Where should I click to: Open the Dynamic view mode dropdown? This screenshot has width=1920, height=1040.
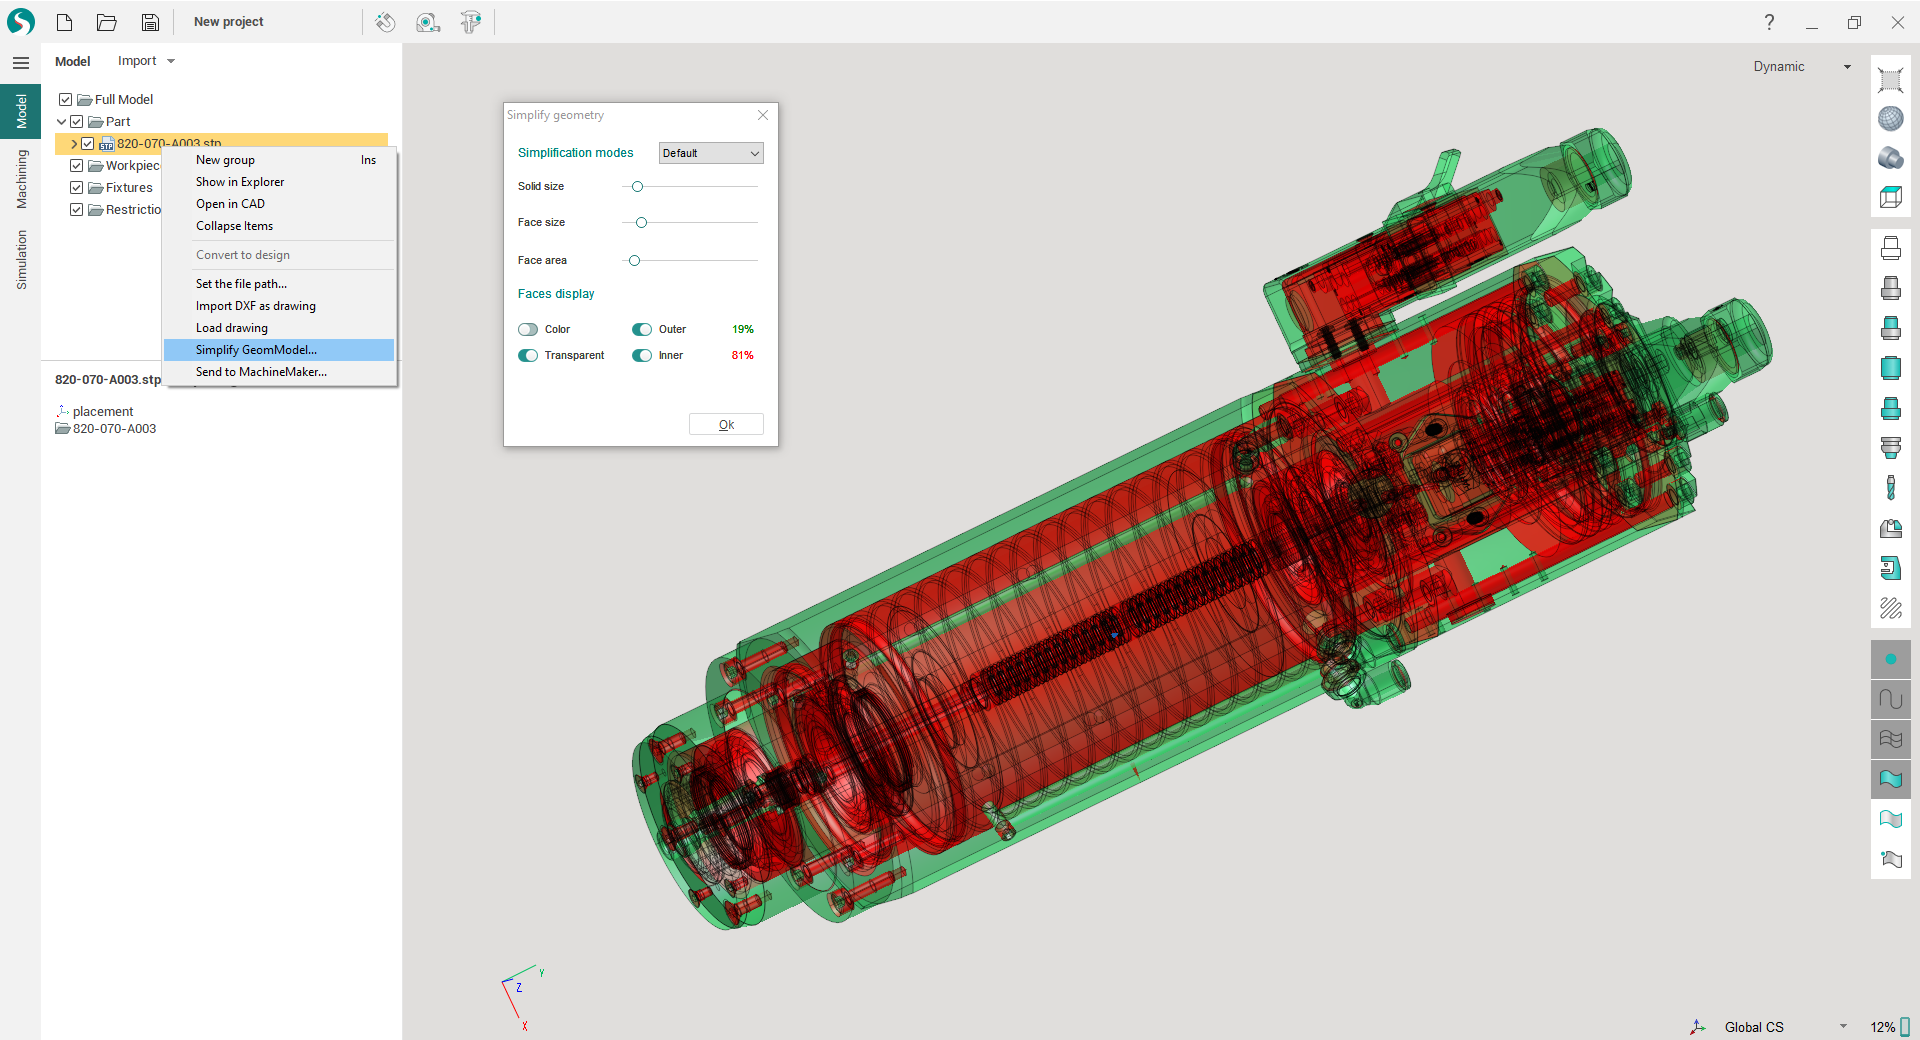point(1847,67)
